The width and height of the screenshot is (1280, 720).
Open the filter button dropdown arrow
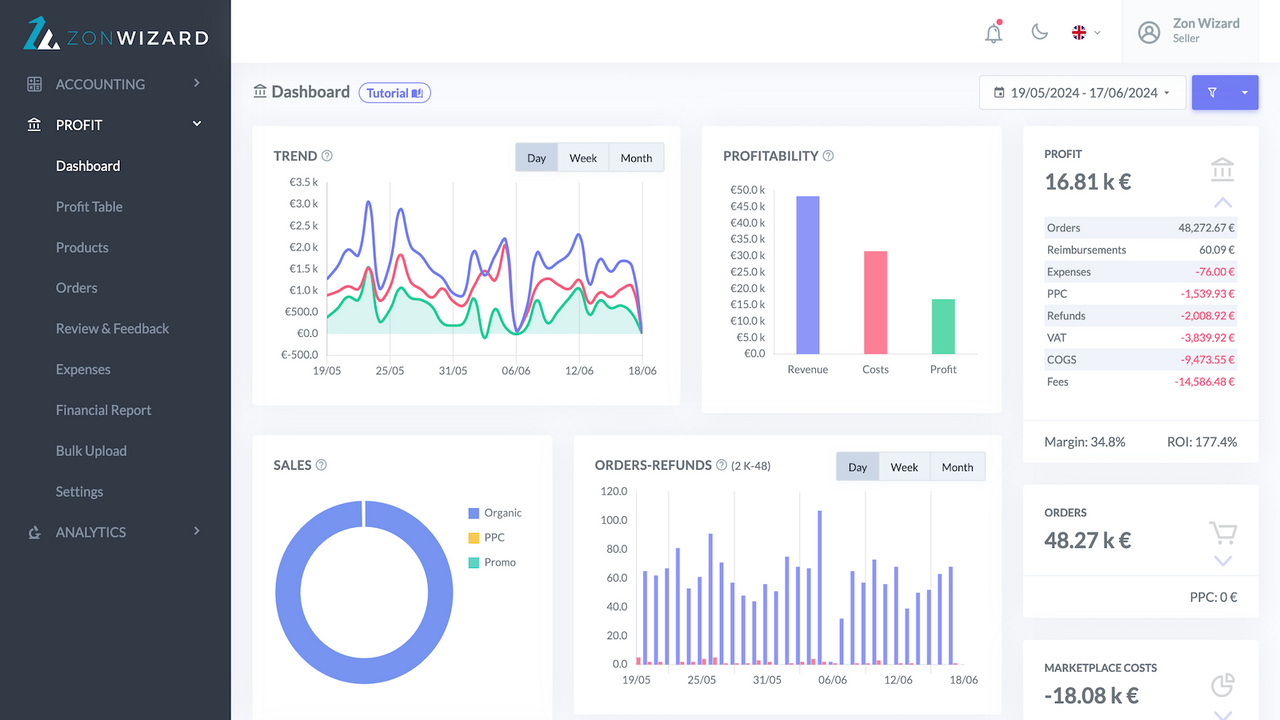coord(1245,92)
